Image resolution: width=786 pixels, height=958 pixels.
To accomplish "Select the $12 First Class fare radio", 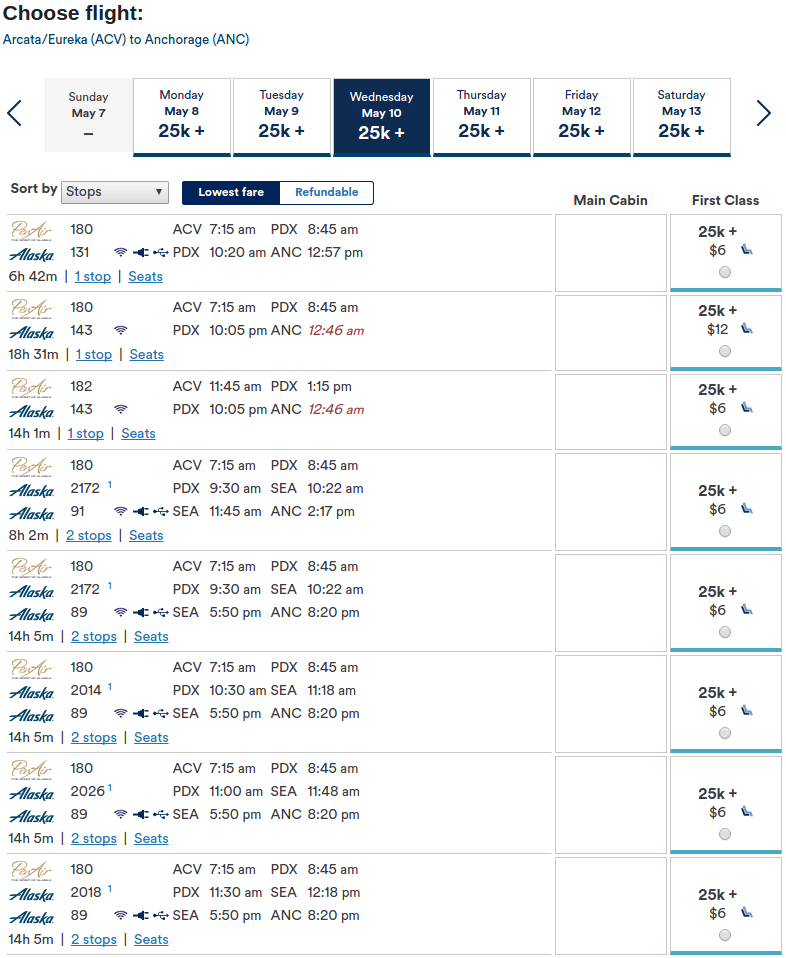I will coord(725,351).
